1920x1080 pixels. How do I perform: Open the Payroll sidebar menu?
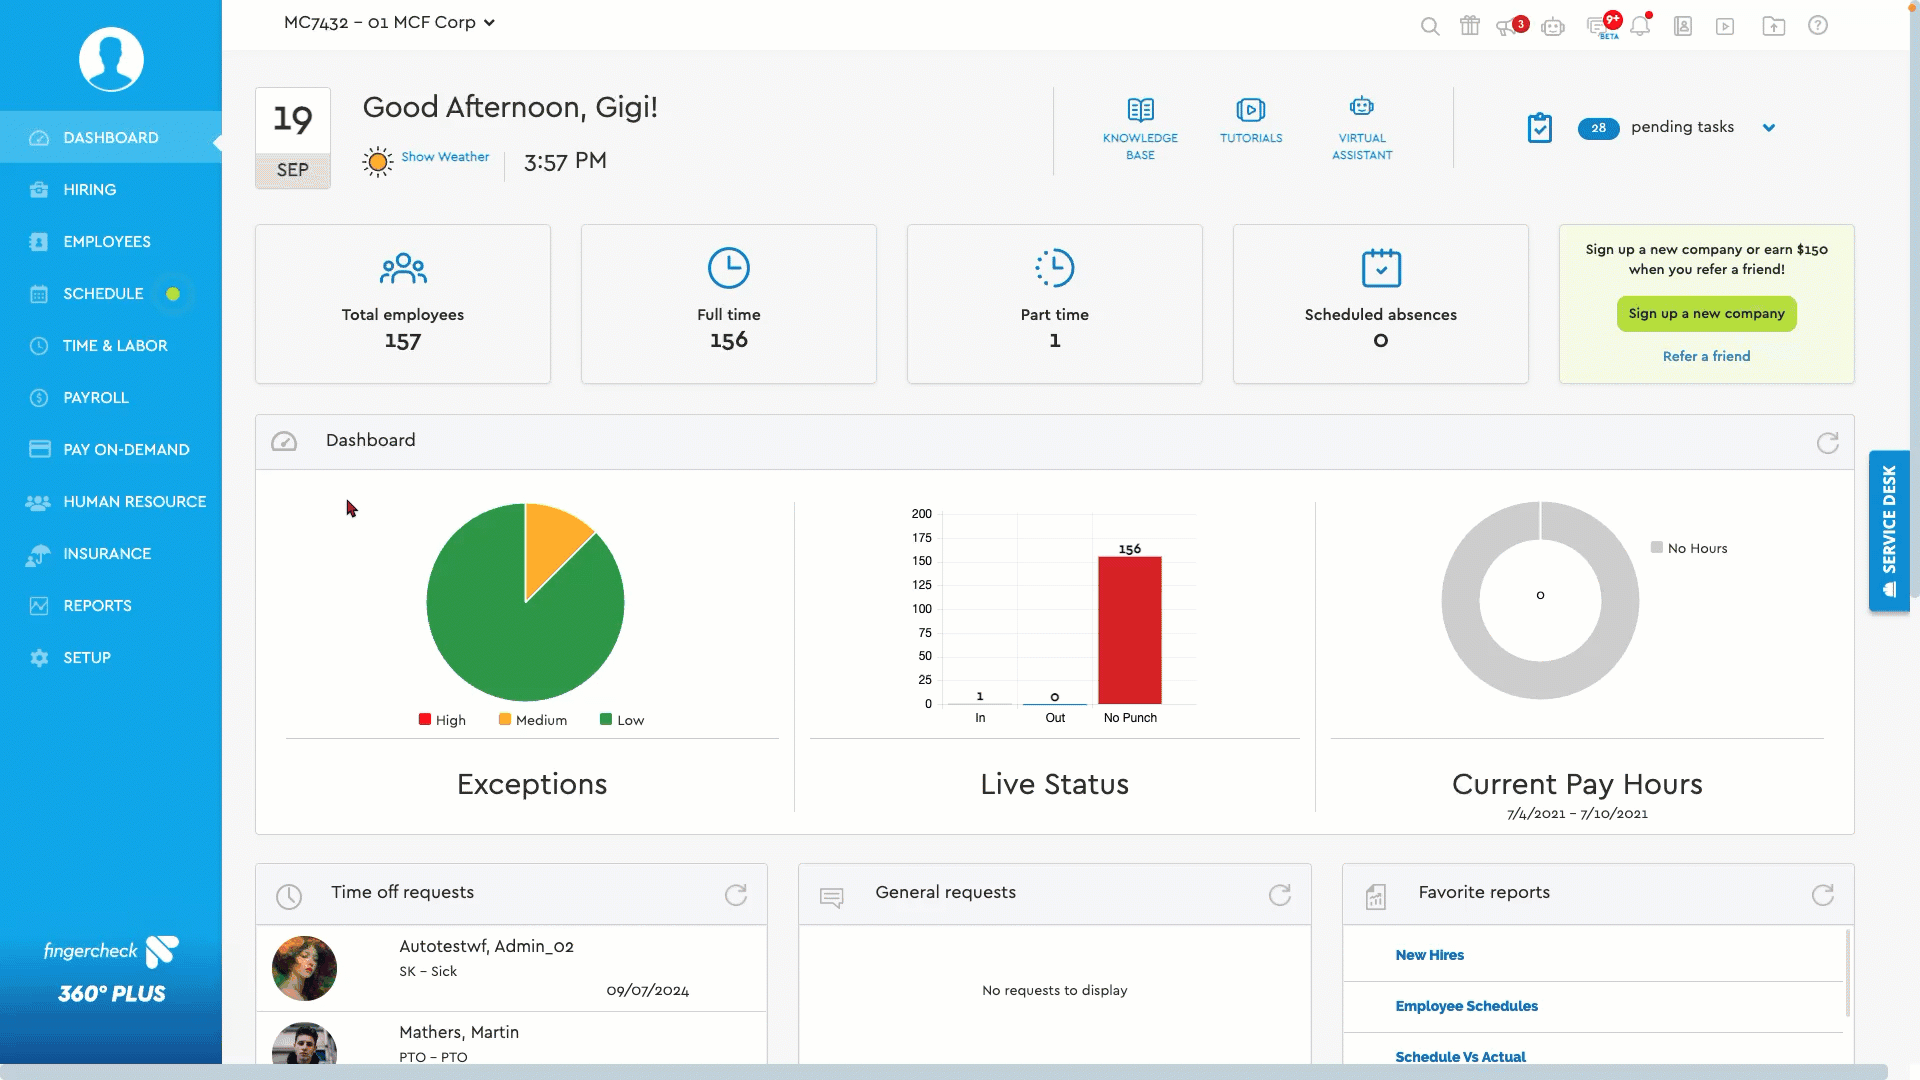[x=96, y=398]
